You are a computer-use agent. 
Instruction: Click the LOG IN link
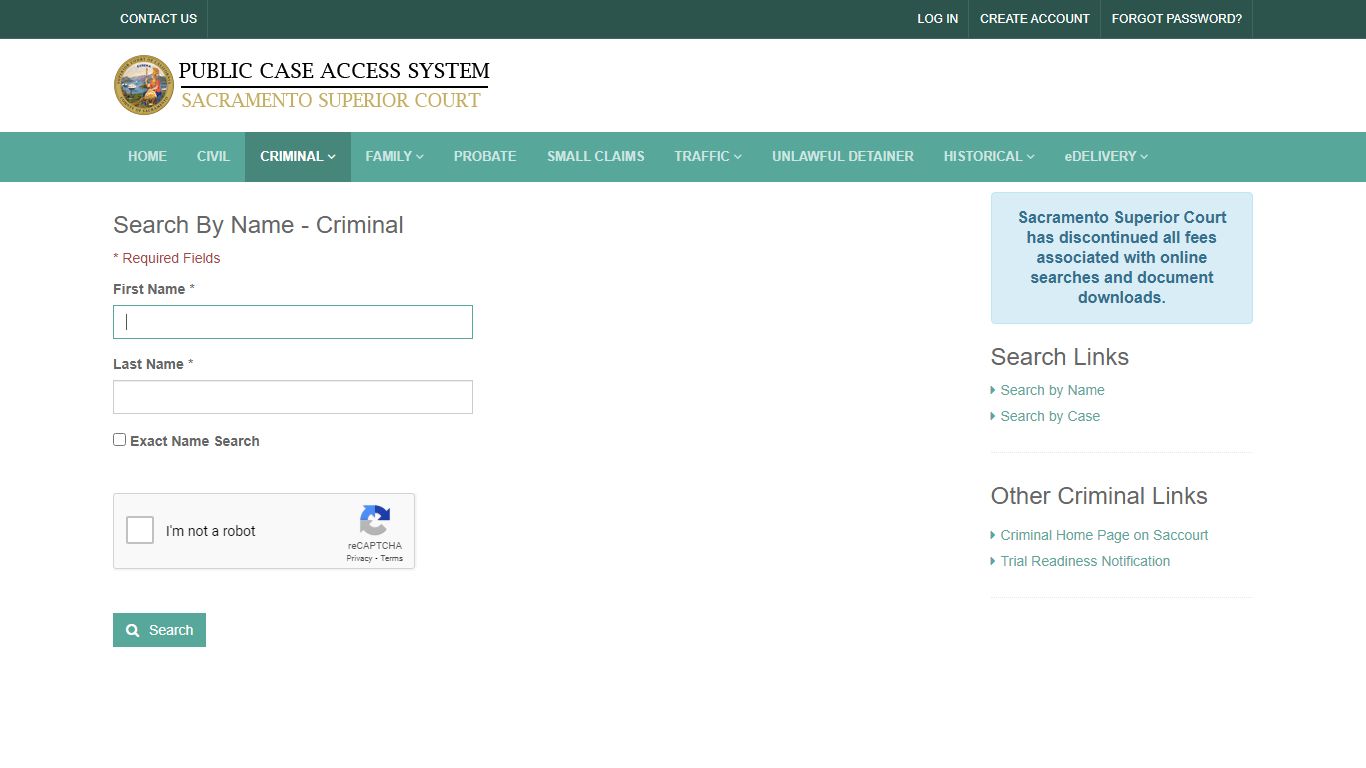tap(937, 19)
